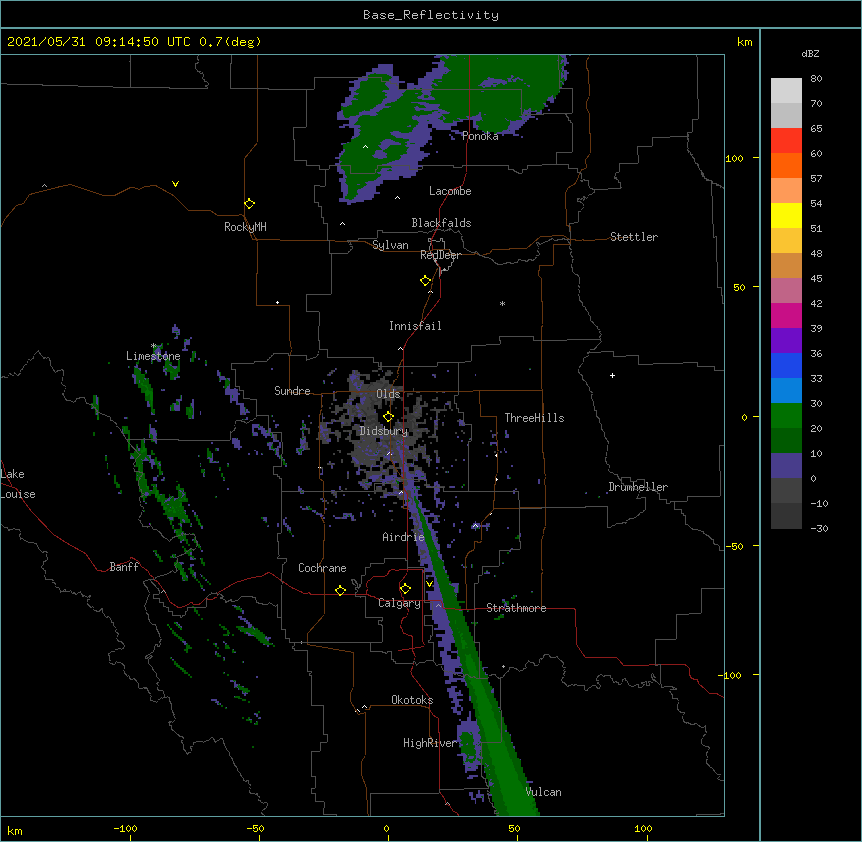
Task: Click the yellow diamond marker south of RedDeer
Action: (425, 281)
